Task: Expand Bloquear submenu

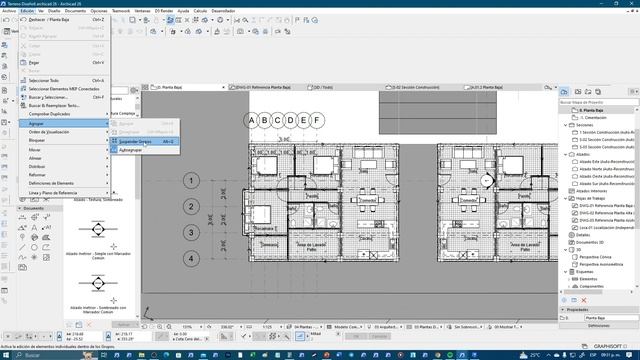Action: (x=64, y=140)
